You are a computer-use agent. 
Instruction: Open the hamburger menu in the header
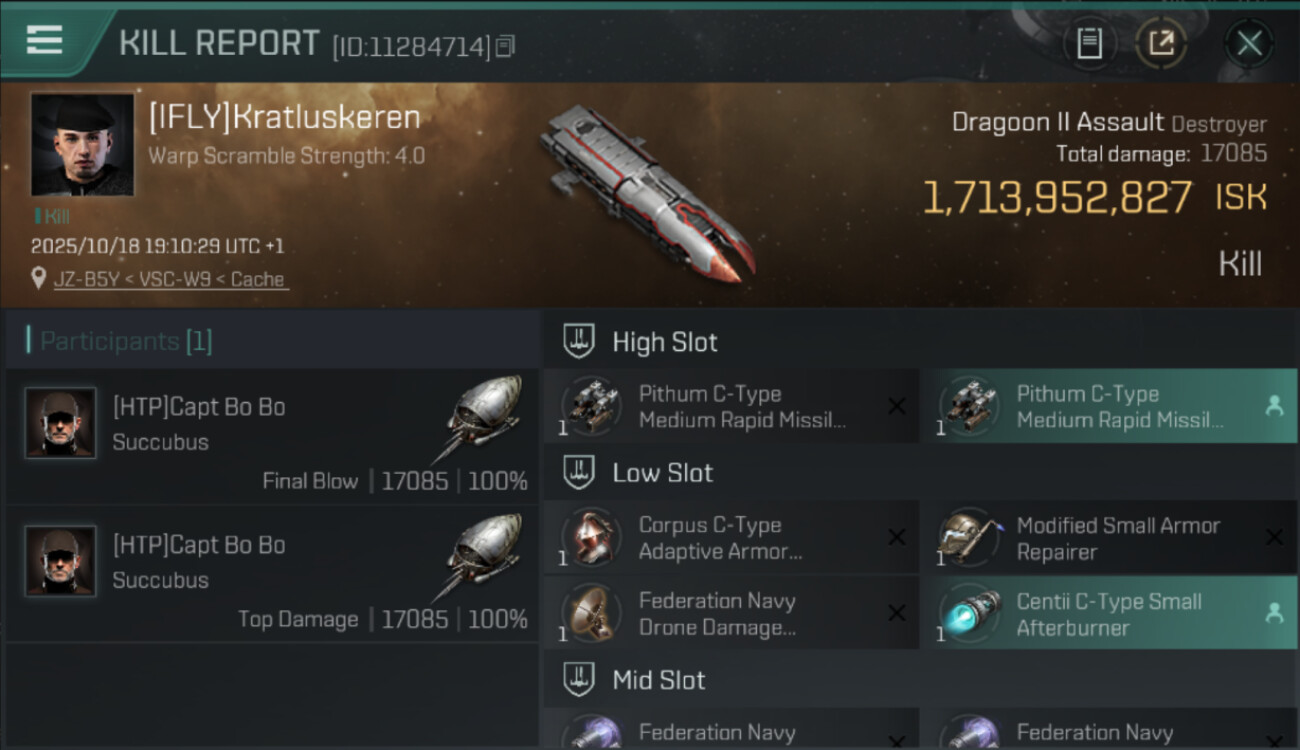[45, 40]
